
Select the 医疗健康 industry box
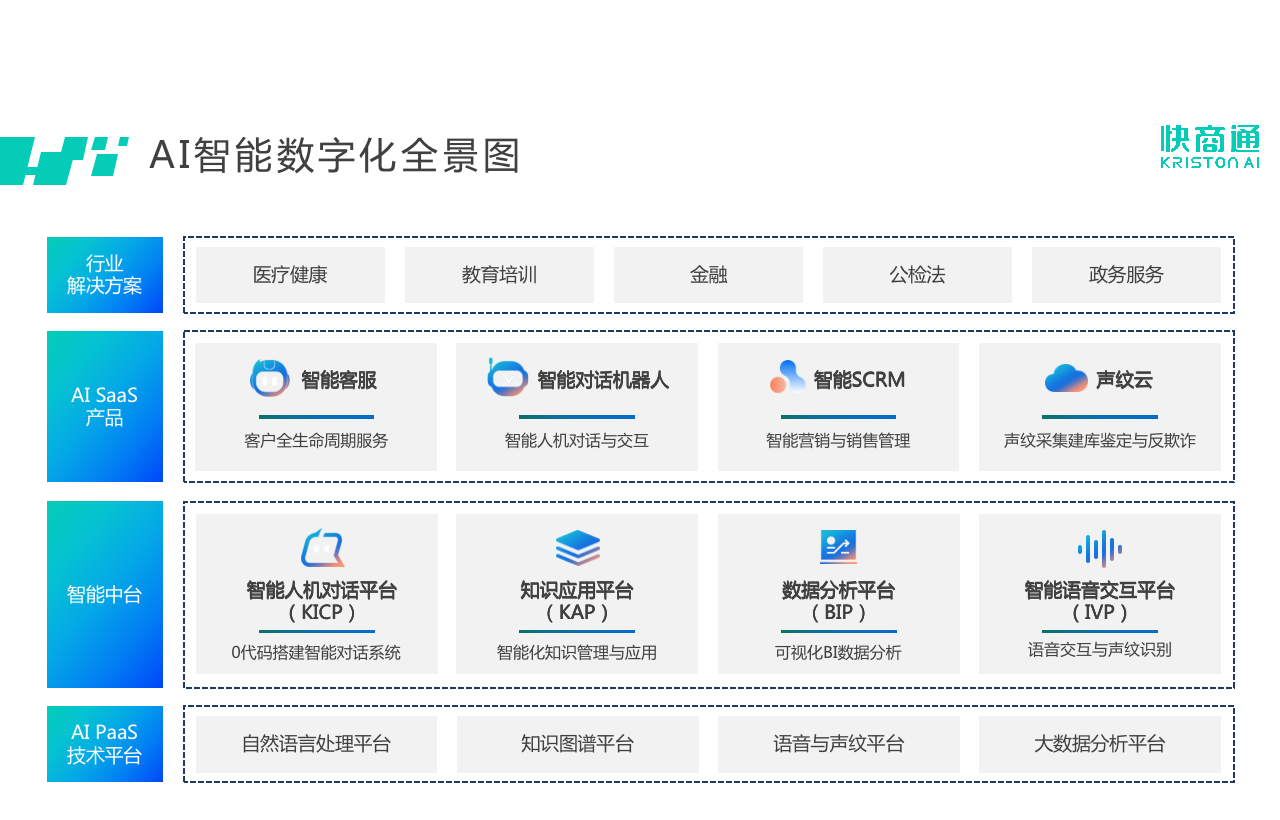point(290,275)
